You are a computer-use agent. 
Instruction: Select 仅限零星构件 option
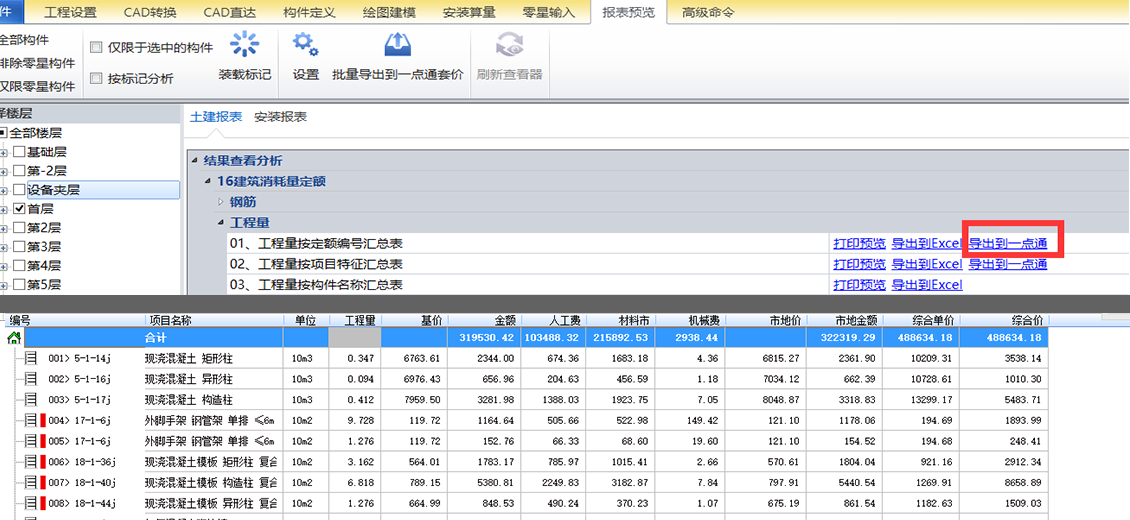tap(37, 86)
